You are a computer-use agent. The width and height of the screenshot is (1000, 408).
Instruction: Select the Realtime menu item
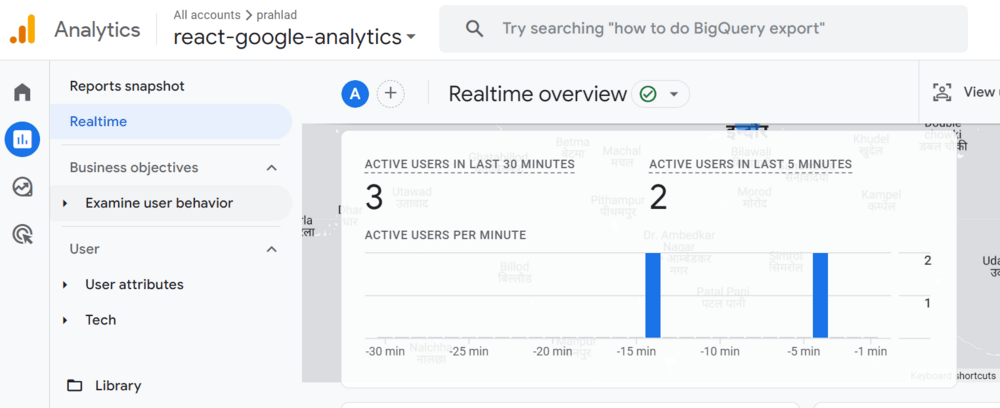tap(98, 122)
